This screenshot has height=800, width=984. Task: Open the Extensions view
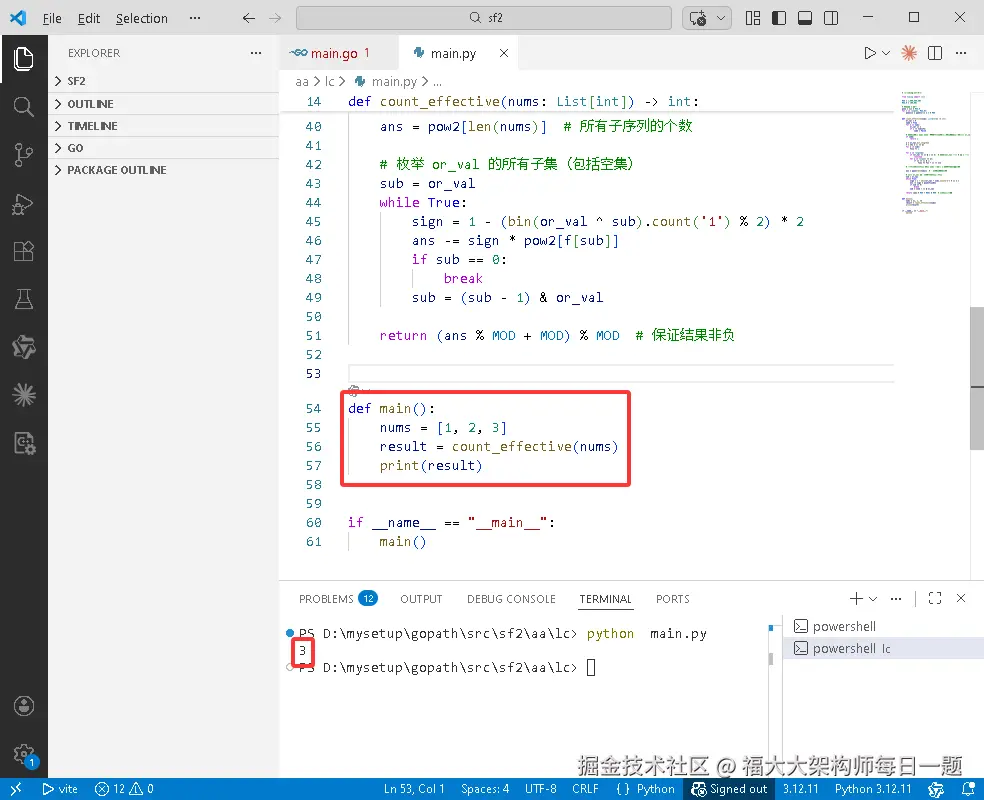click(x=23, y=251)
